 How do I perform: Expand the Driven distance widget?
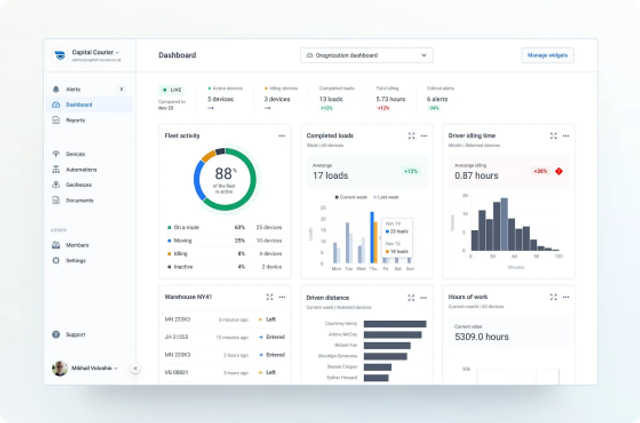411,298
